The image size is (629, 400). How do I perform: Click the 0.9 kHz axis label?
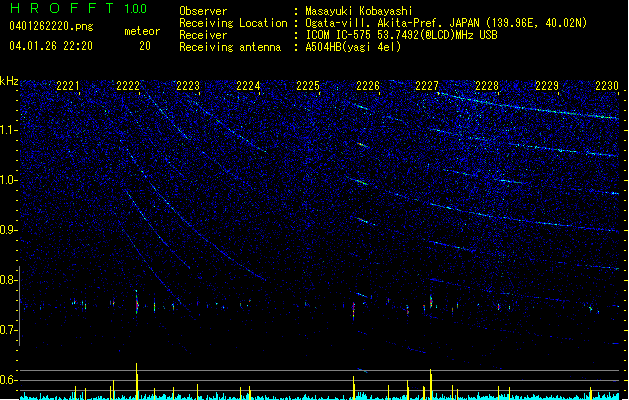pyautogui.click(x=9, y=230)
